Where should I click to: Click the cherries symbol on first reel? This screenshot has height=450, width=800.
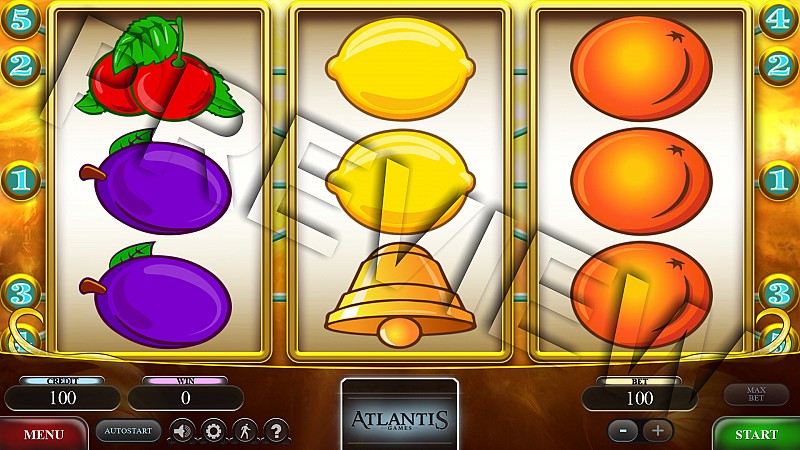[159, 68]
